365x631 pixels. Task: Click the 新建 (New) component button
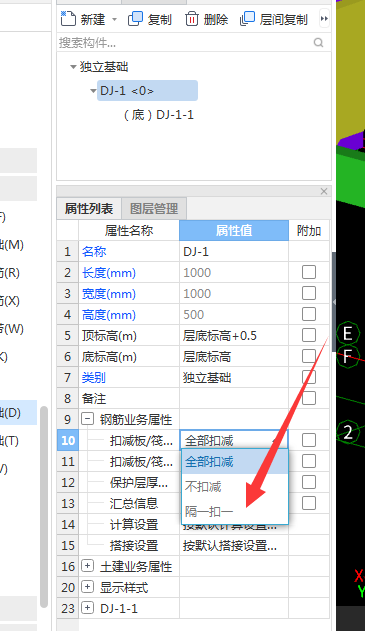click(x=83, y=19)
